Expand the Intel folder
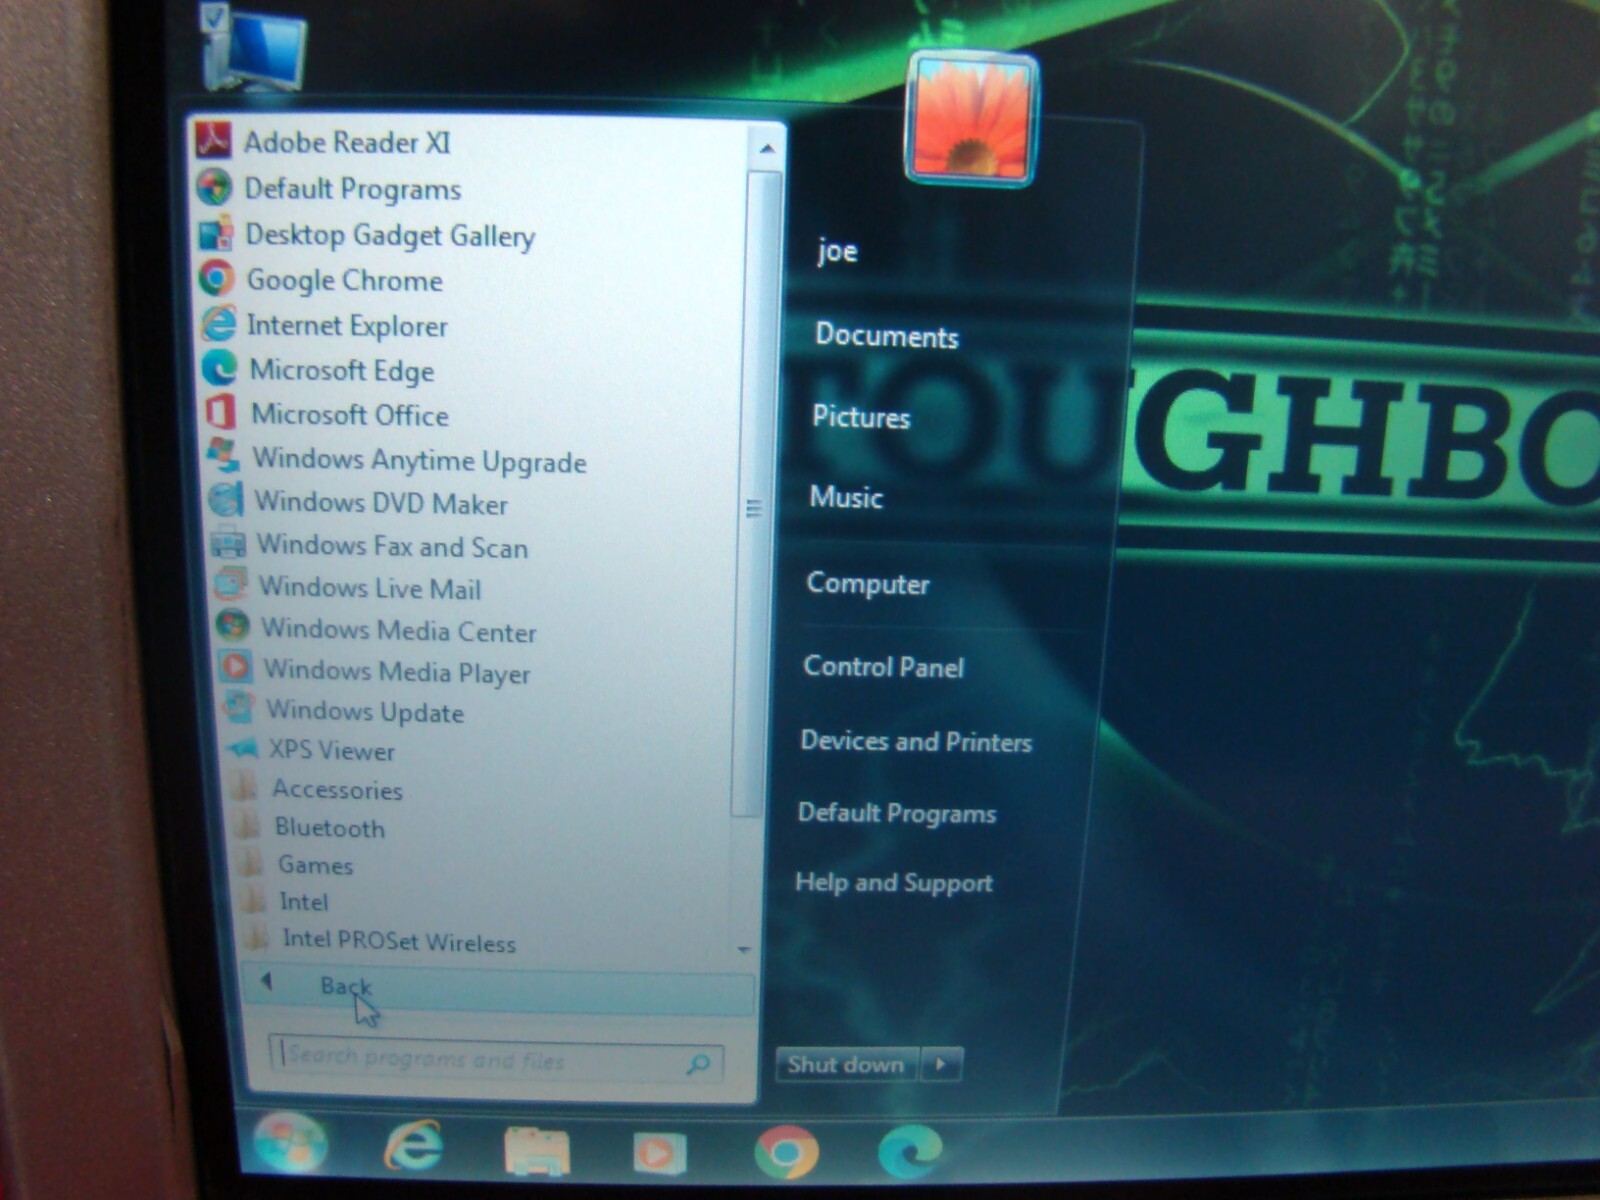The height and width of the screenshot is (1200, 1600). click(x=286, y=901)
